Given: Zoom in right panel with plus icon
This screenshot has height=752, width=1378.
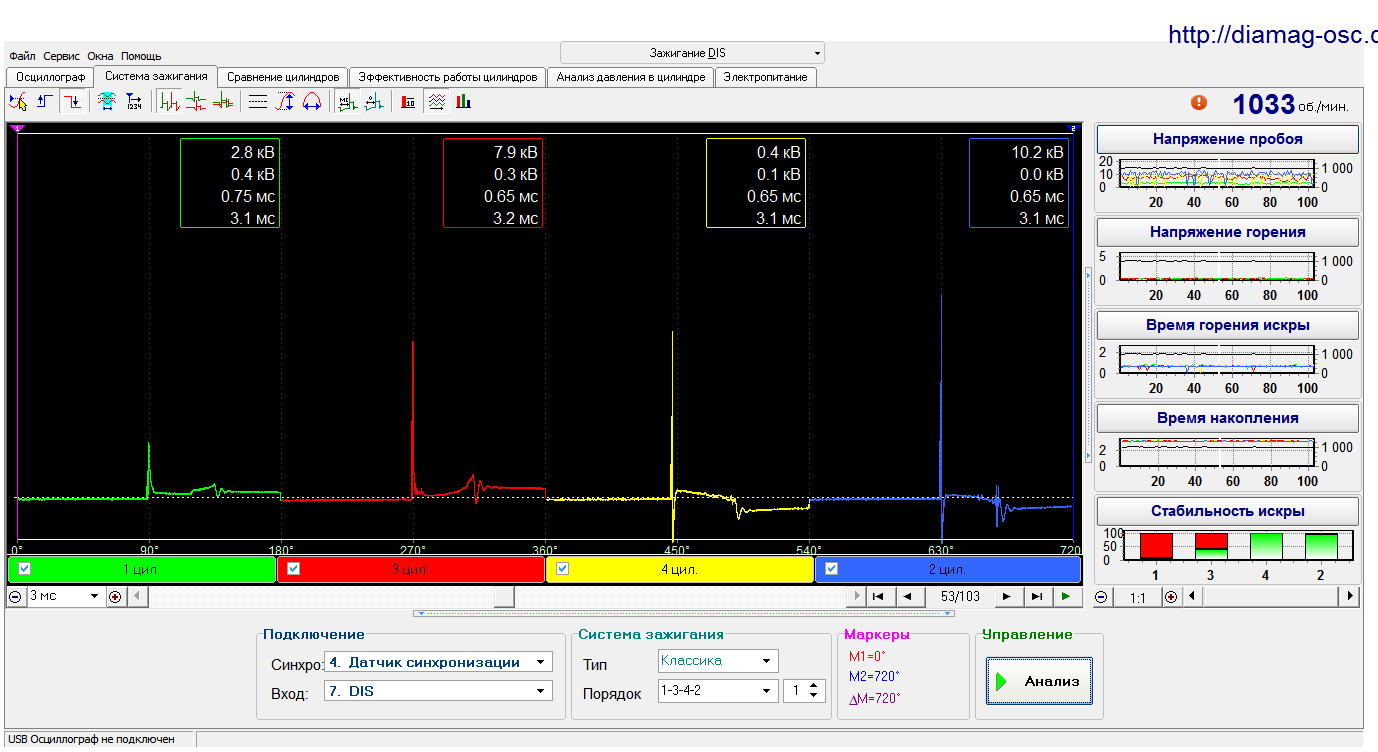Looking at the screenshot, I should (1170, 597).
